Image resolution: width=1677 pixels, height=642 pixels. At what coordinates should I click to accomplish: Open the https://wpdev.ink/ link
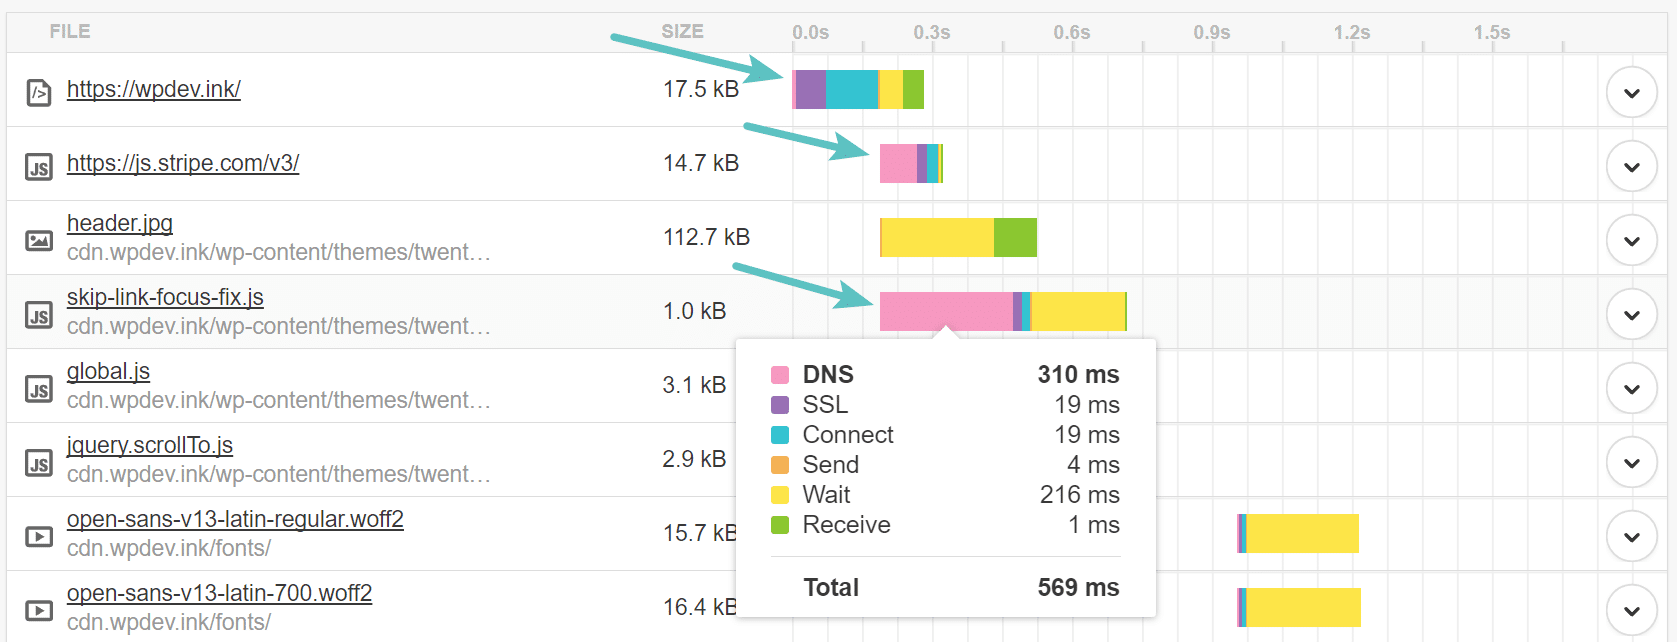click(153, 89)
